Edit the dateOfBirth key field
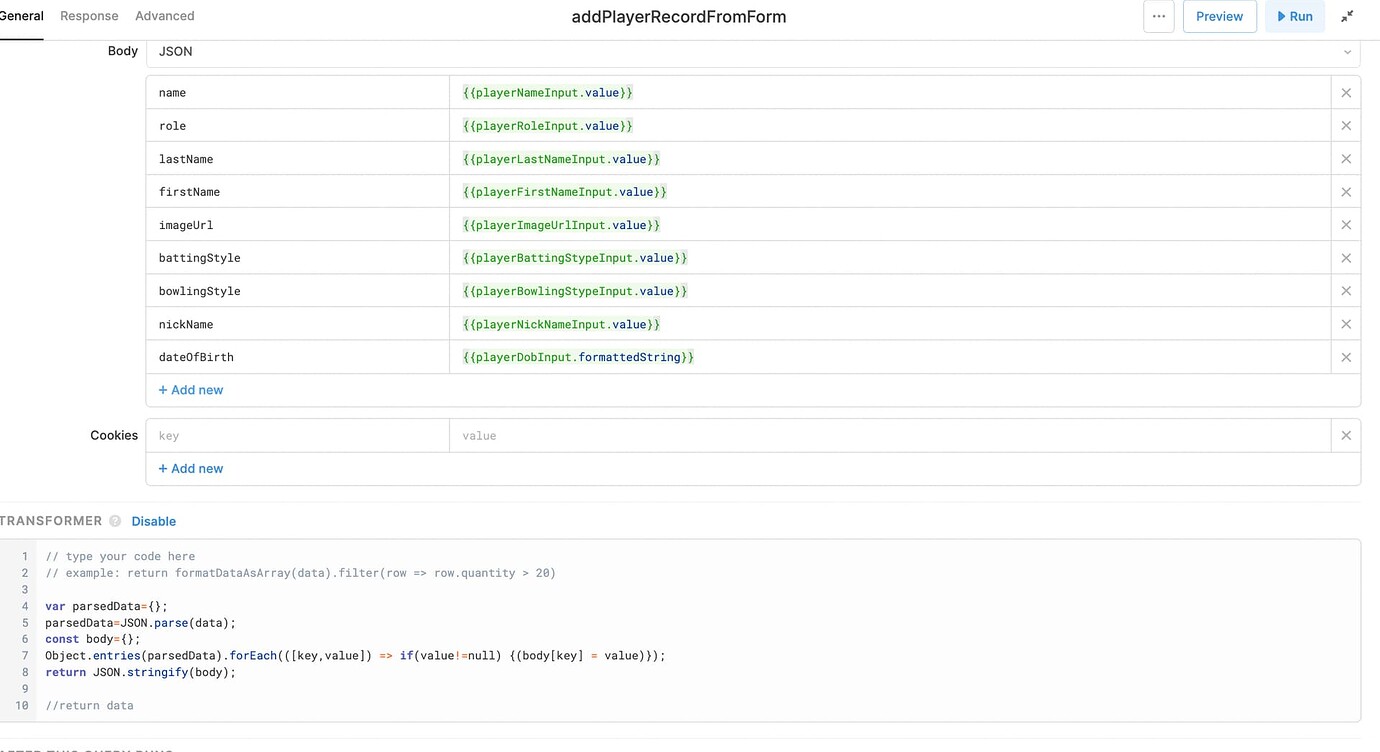1380x752 pixels. [x=298, y=357]
